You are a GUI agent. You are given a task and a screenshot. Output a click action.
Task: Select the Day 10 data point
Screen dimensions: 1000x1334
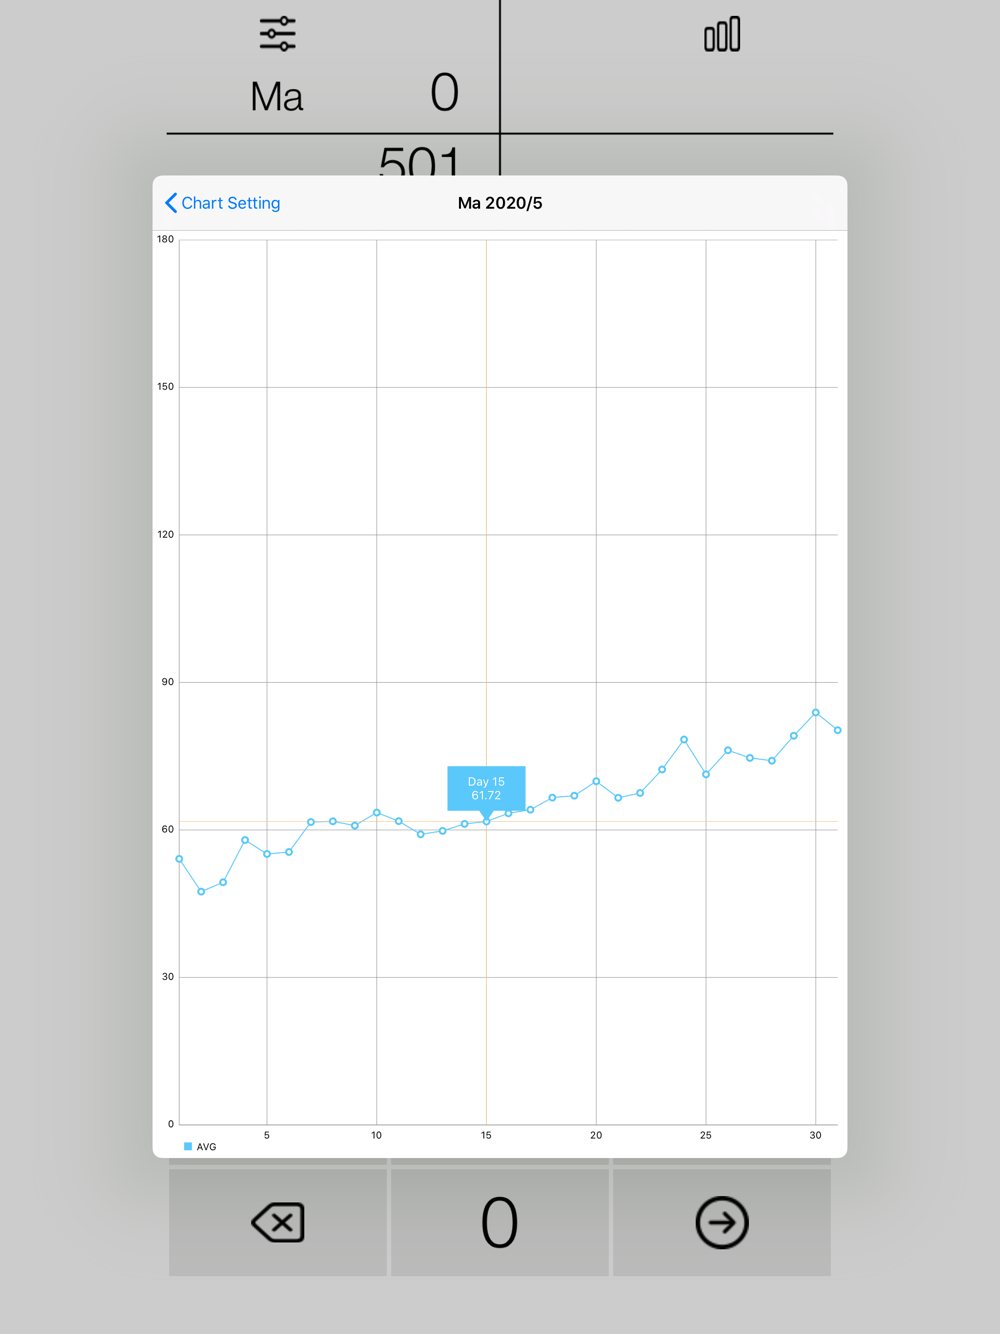pyautogui.click(x=377, y=813)
